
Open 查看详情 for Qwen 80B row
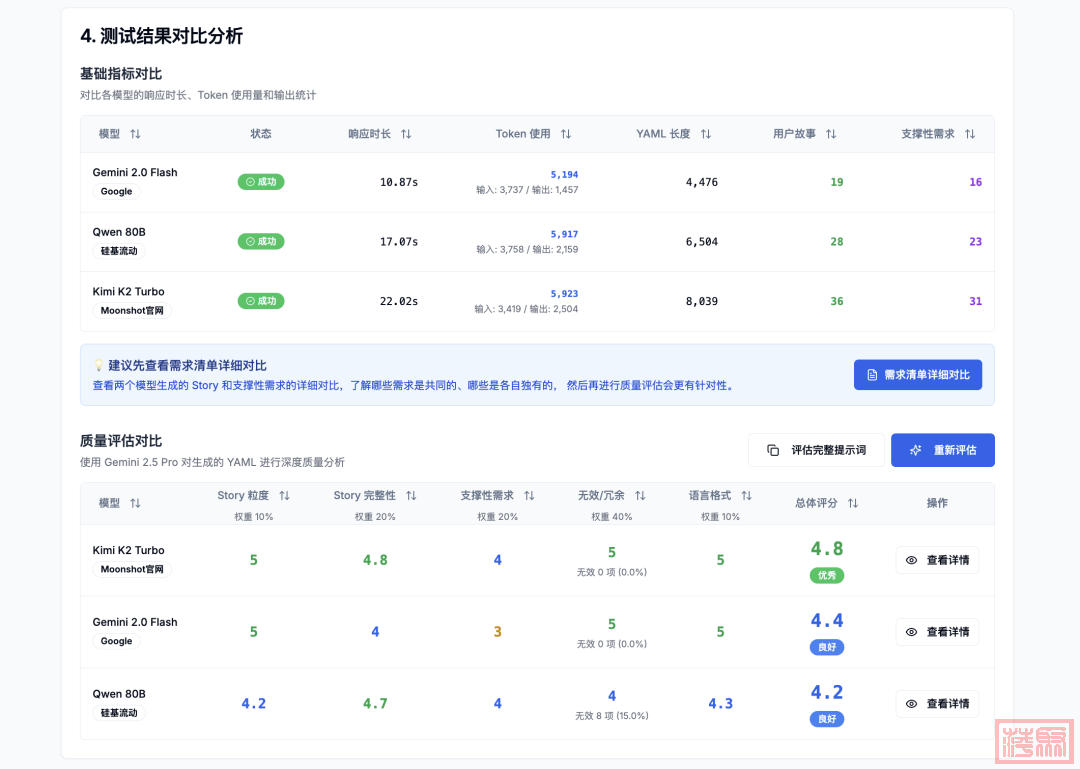pos(937,704)
